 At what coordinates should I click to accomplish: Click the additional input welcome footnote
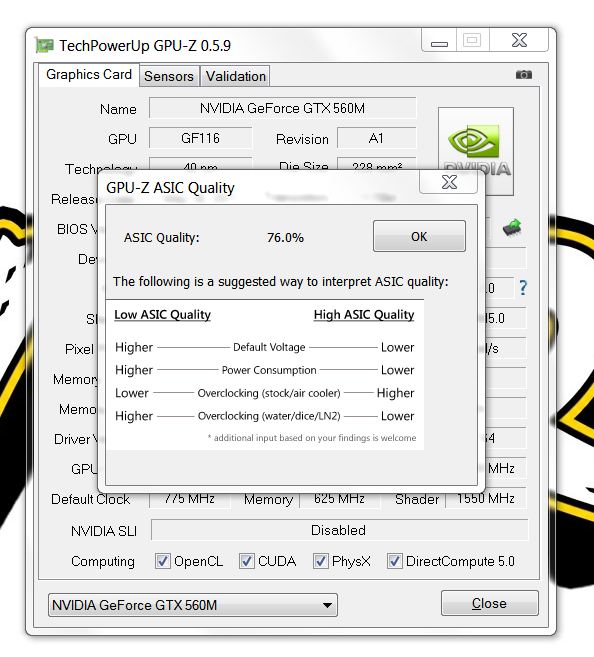tap(312, 438)
